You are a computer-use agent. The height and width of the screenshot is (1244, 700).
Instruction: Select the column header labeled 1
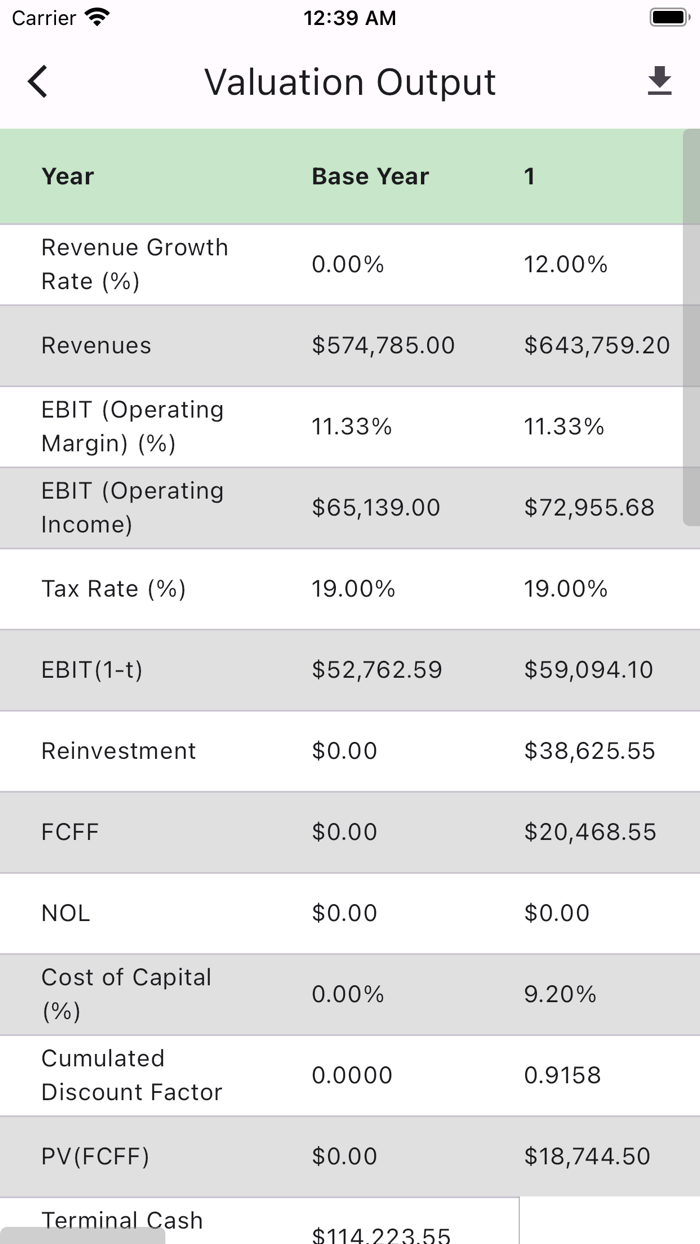point(530,176)
